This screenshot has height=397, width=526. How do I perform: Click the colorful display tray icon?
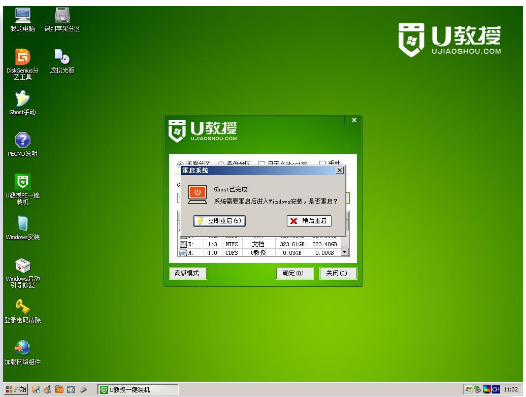click(x=486, y=389)
